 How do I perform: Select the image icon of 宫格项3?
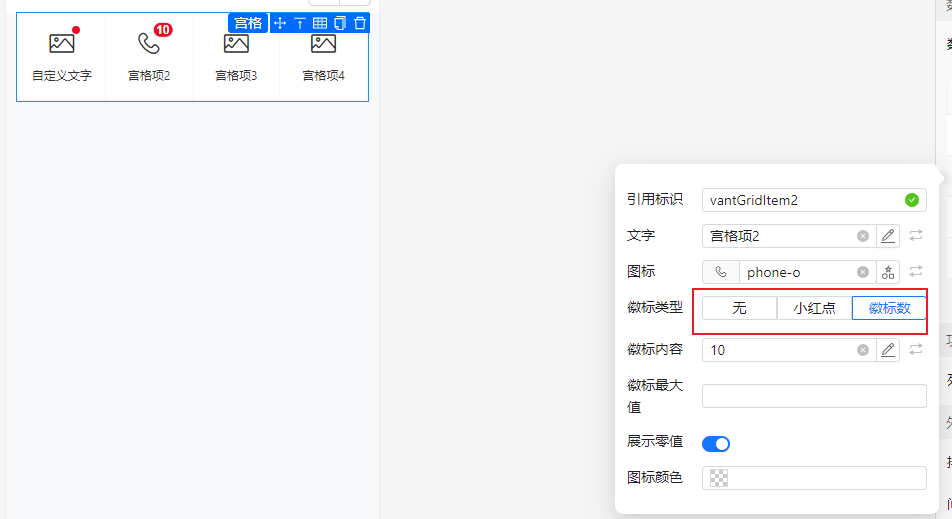tap(236, 43)
